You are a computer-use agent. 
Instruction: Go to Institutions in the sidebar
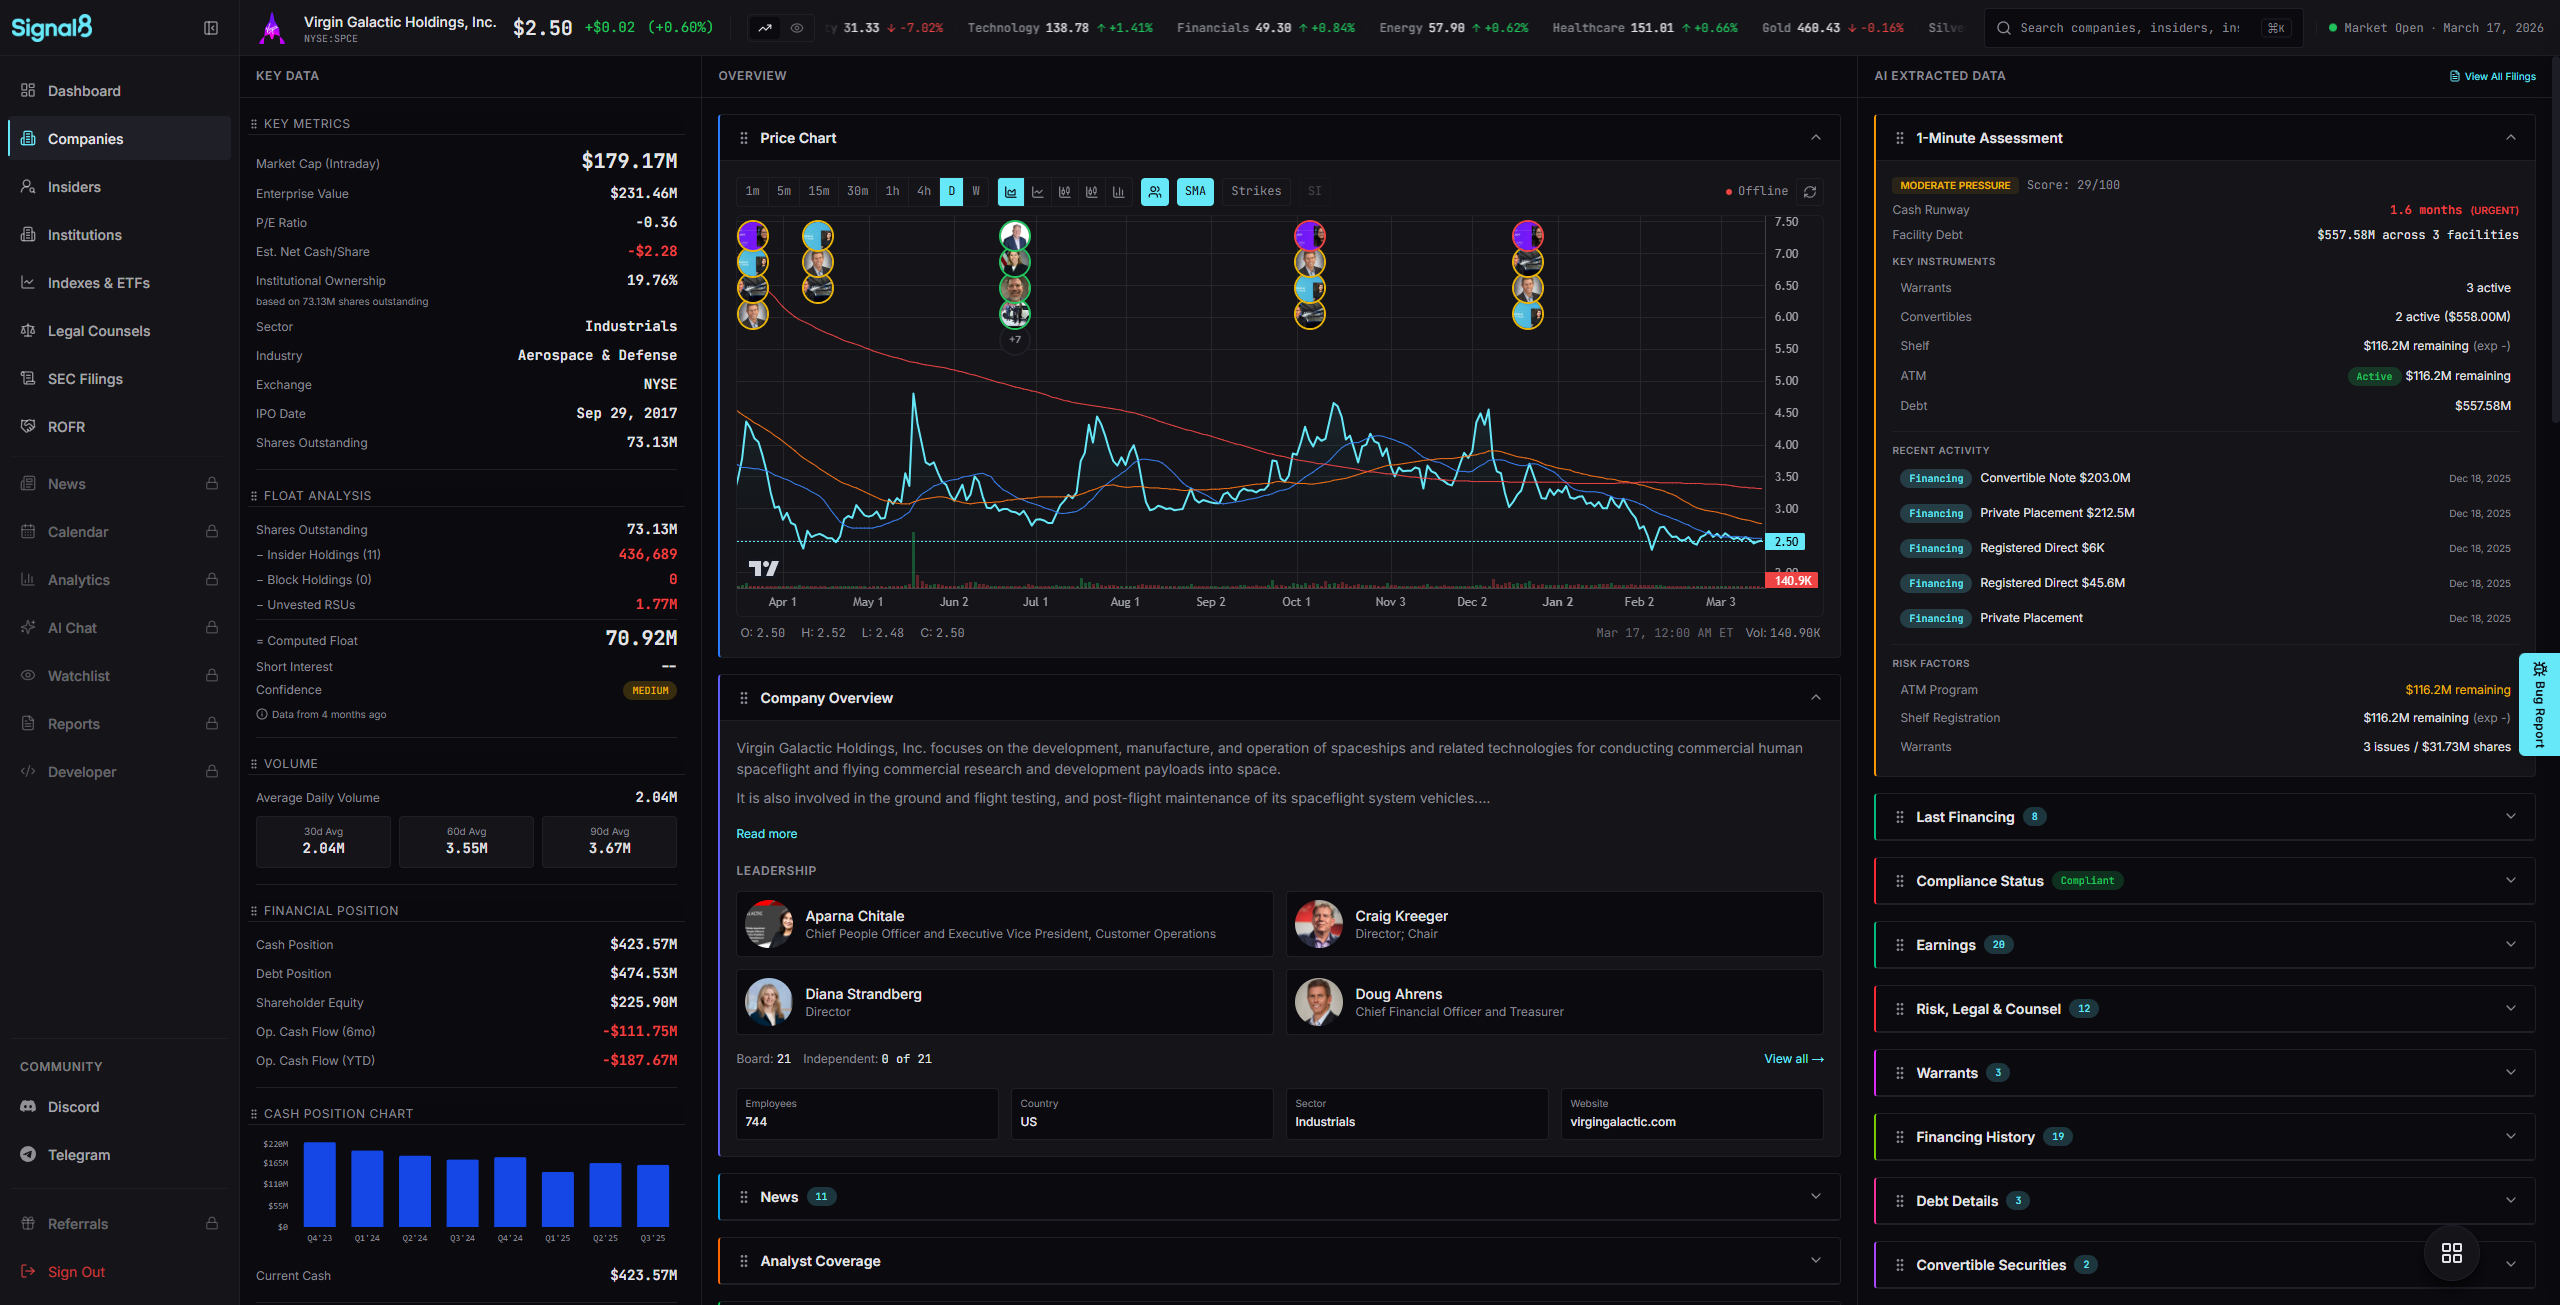pos(120,235)
